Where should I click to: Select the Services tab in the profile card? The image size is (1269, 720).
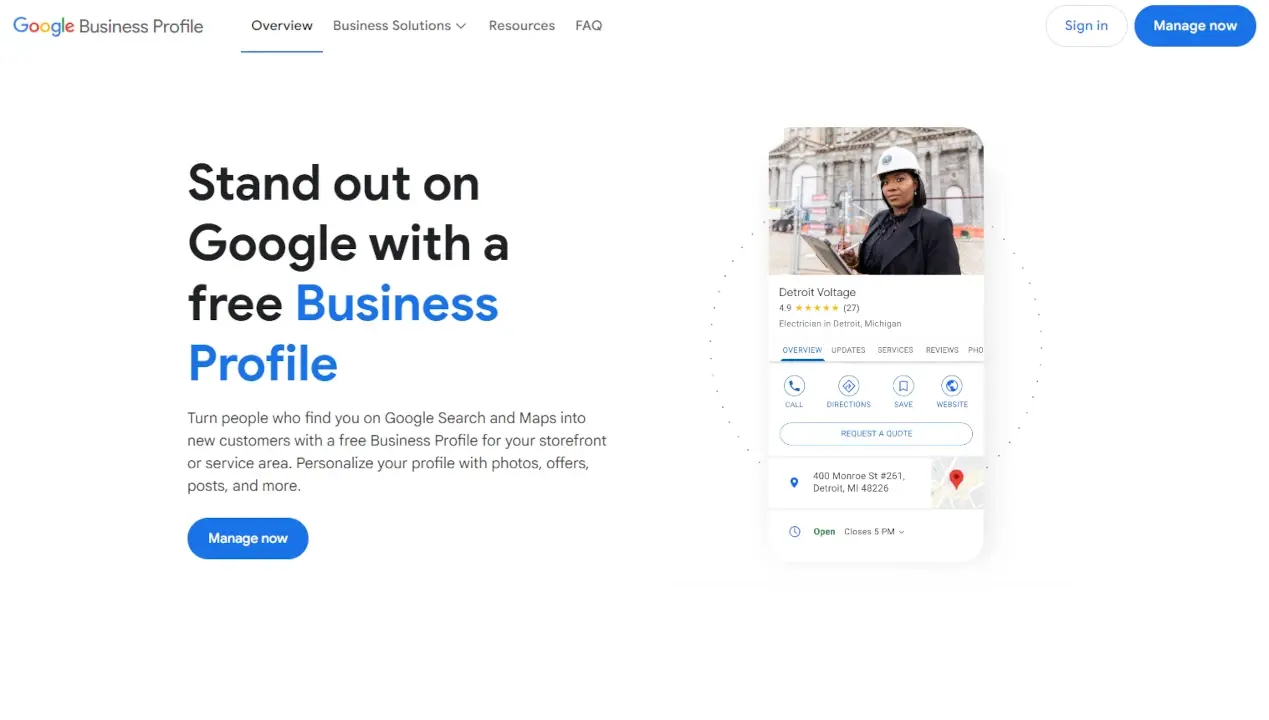895,350
